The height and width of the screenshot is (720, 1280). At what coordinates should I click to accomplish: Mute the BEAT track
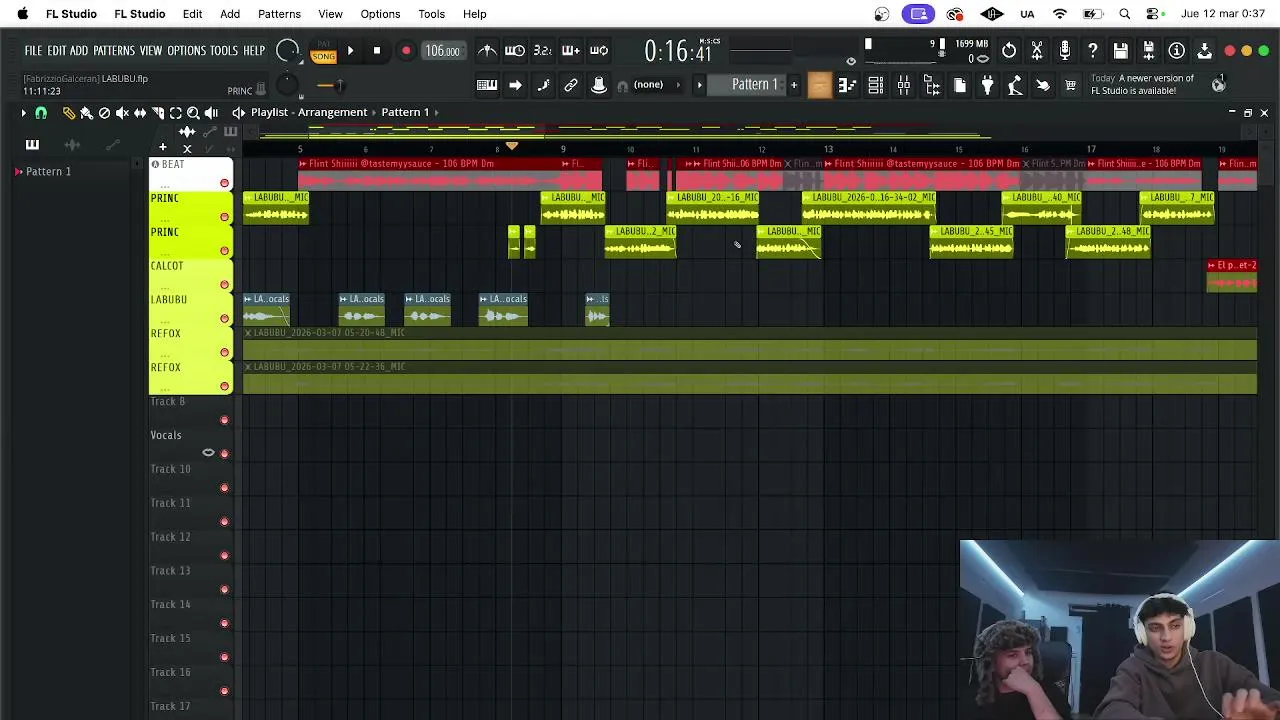coord(224,183)
